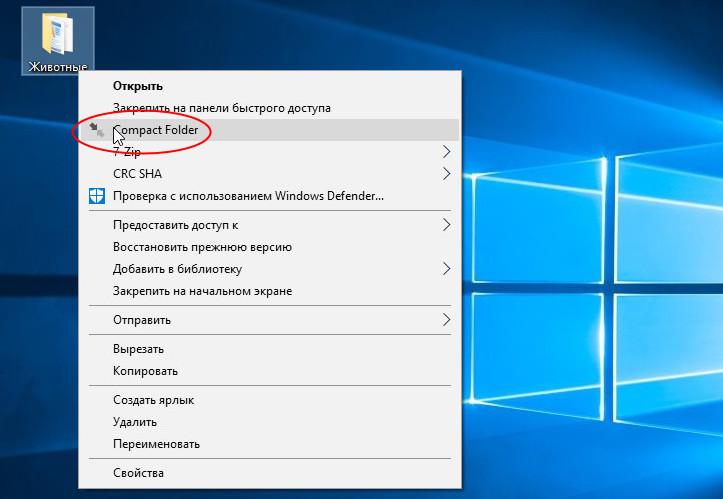Choose Вырезать from the menu
This screenshot has width=723, height=499.
pos(270,349)
